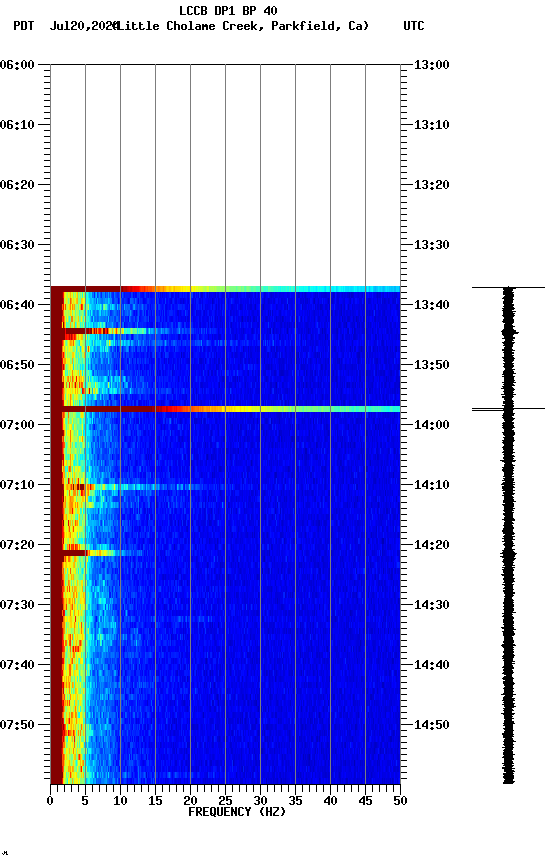Click the '07:10' PDT time label
Image resolution: width=552 pixels, height=864 pixels.
click(17, 485)
